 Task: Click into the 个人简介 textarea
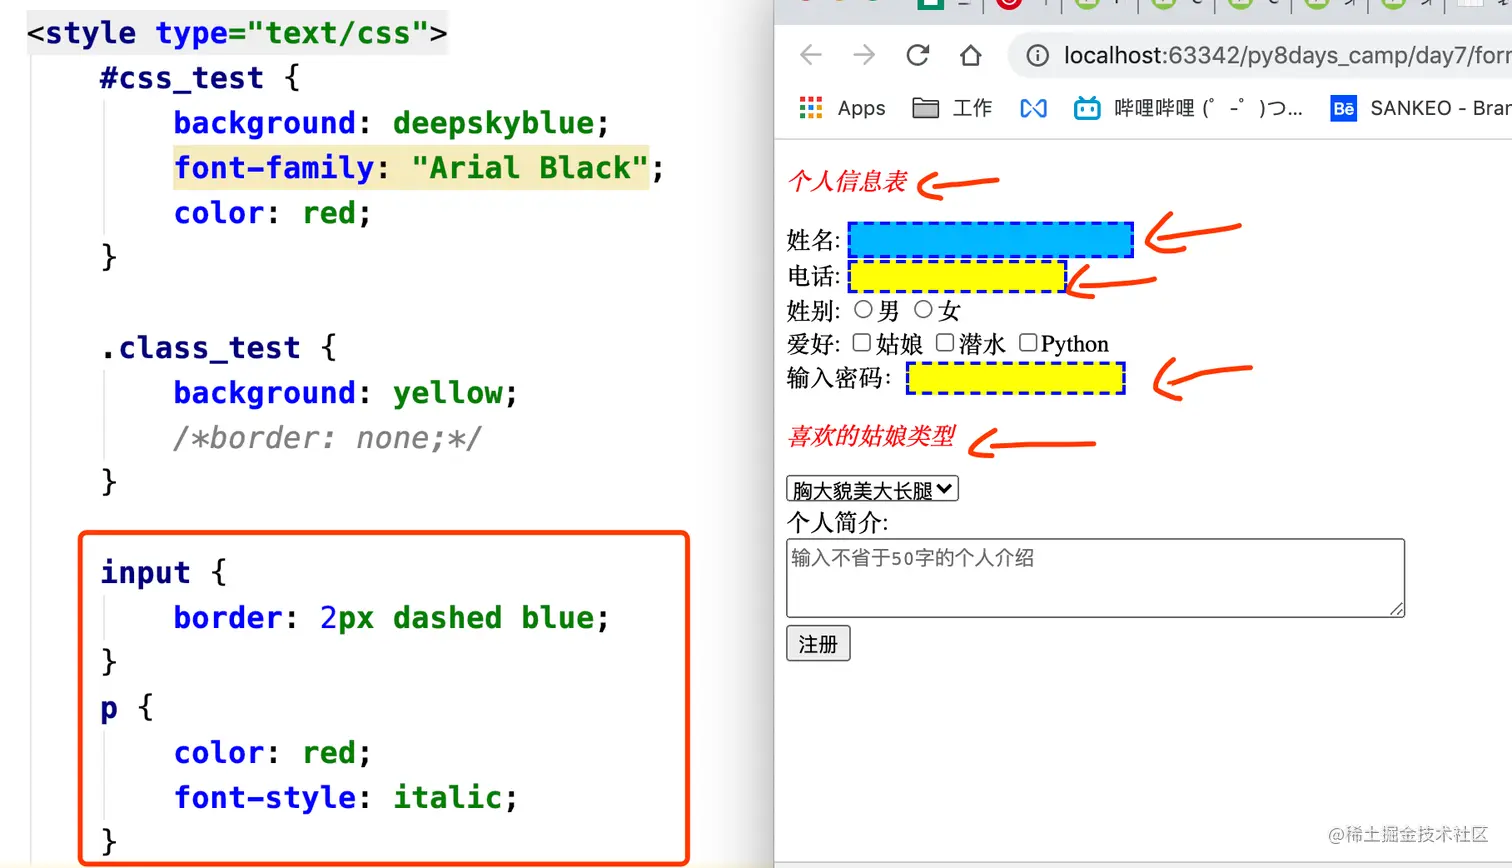[1095, 578]
